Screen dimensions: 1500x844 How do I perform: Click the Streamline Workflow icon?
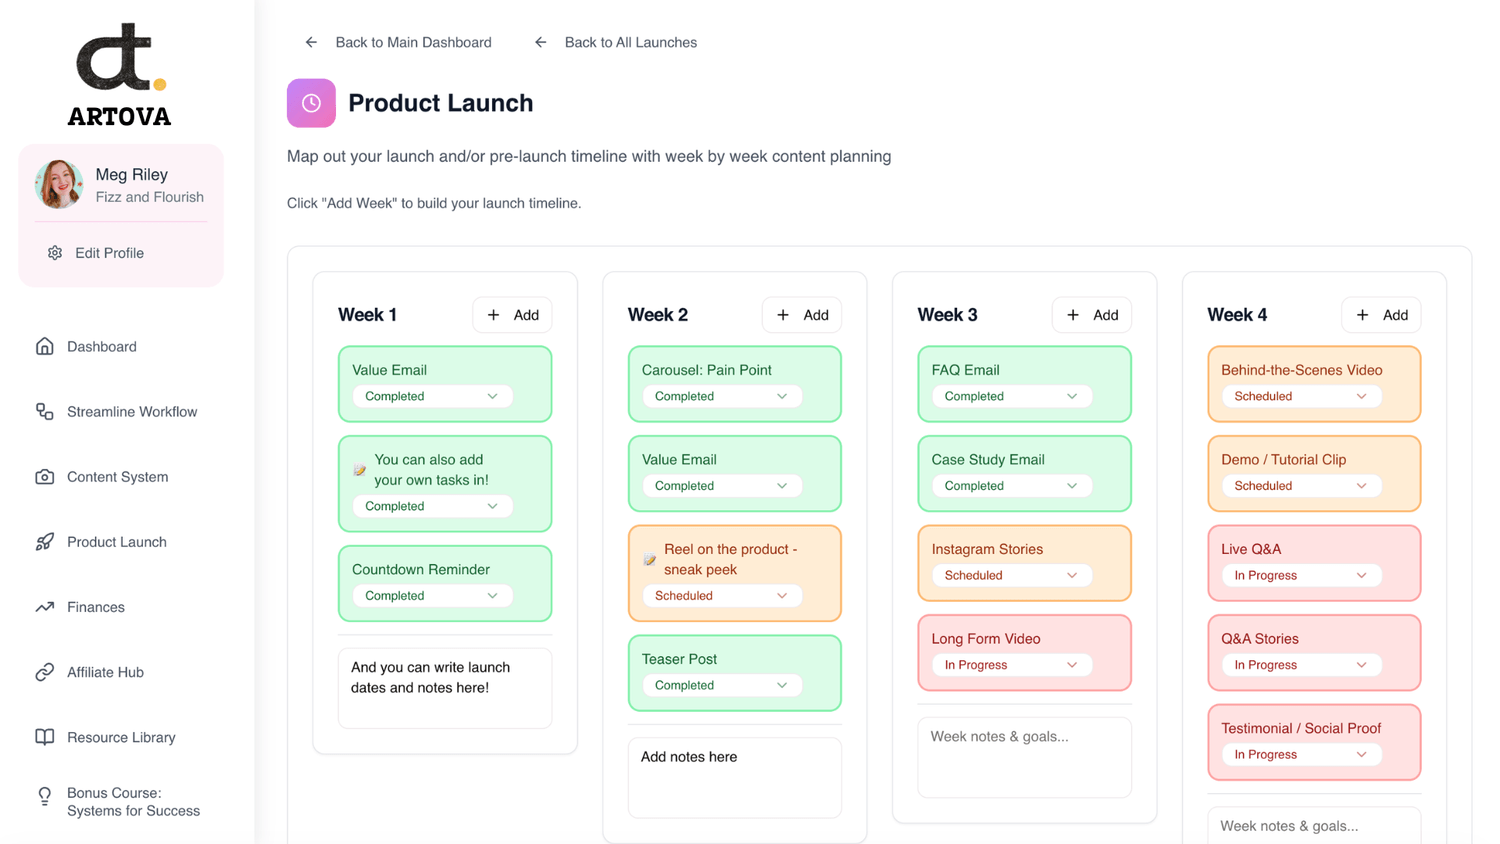pos(44,412)
